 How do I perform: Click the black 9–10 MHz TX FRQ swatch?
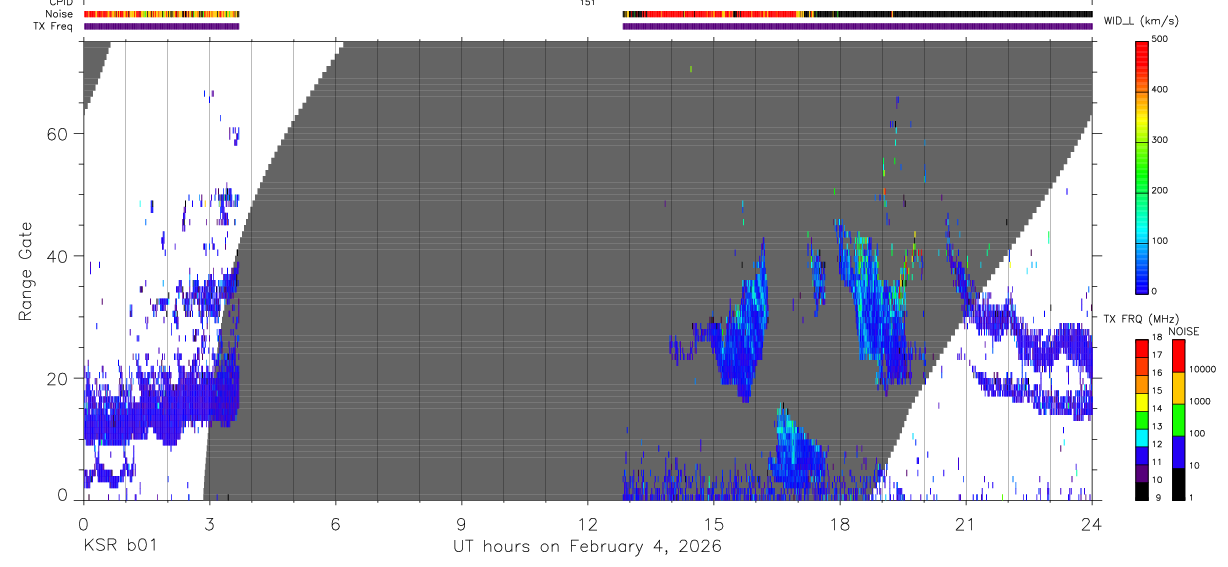[x=1142, y=490]
